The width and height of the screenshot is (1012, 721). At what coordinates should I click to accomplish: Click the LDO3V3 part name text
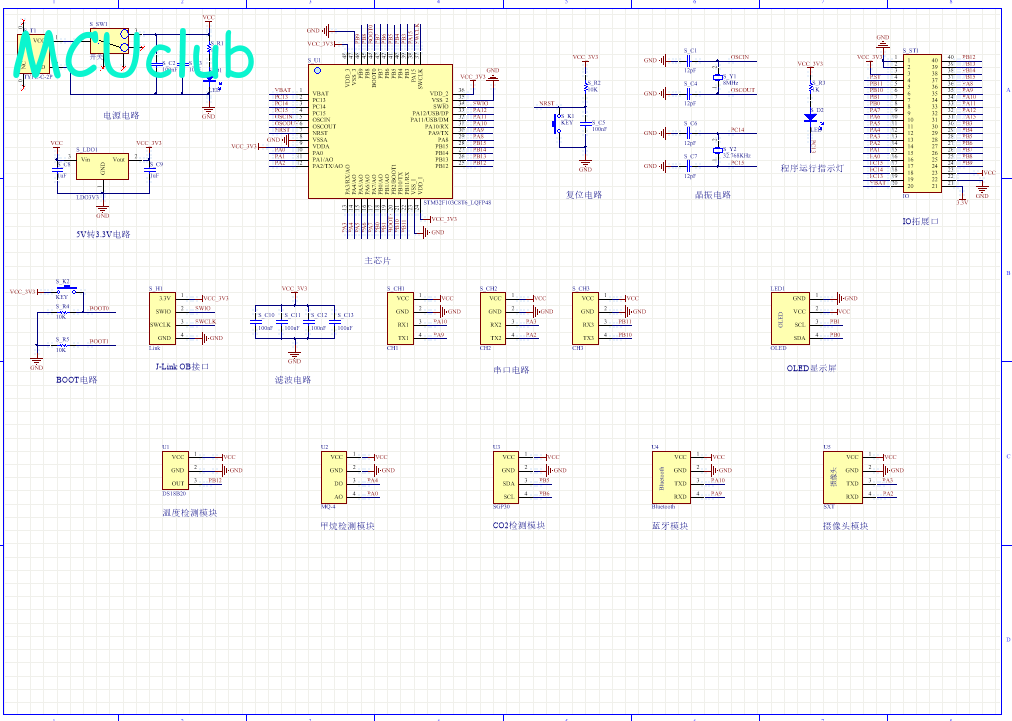click(x=88, y=198)
